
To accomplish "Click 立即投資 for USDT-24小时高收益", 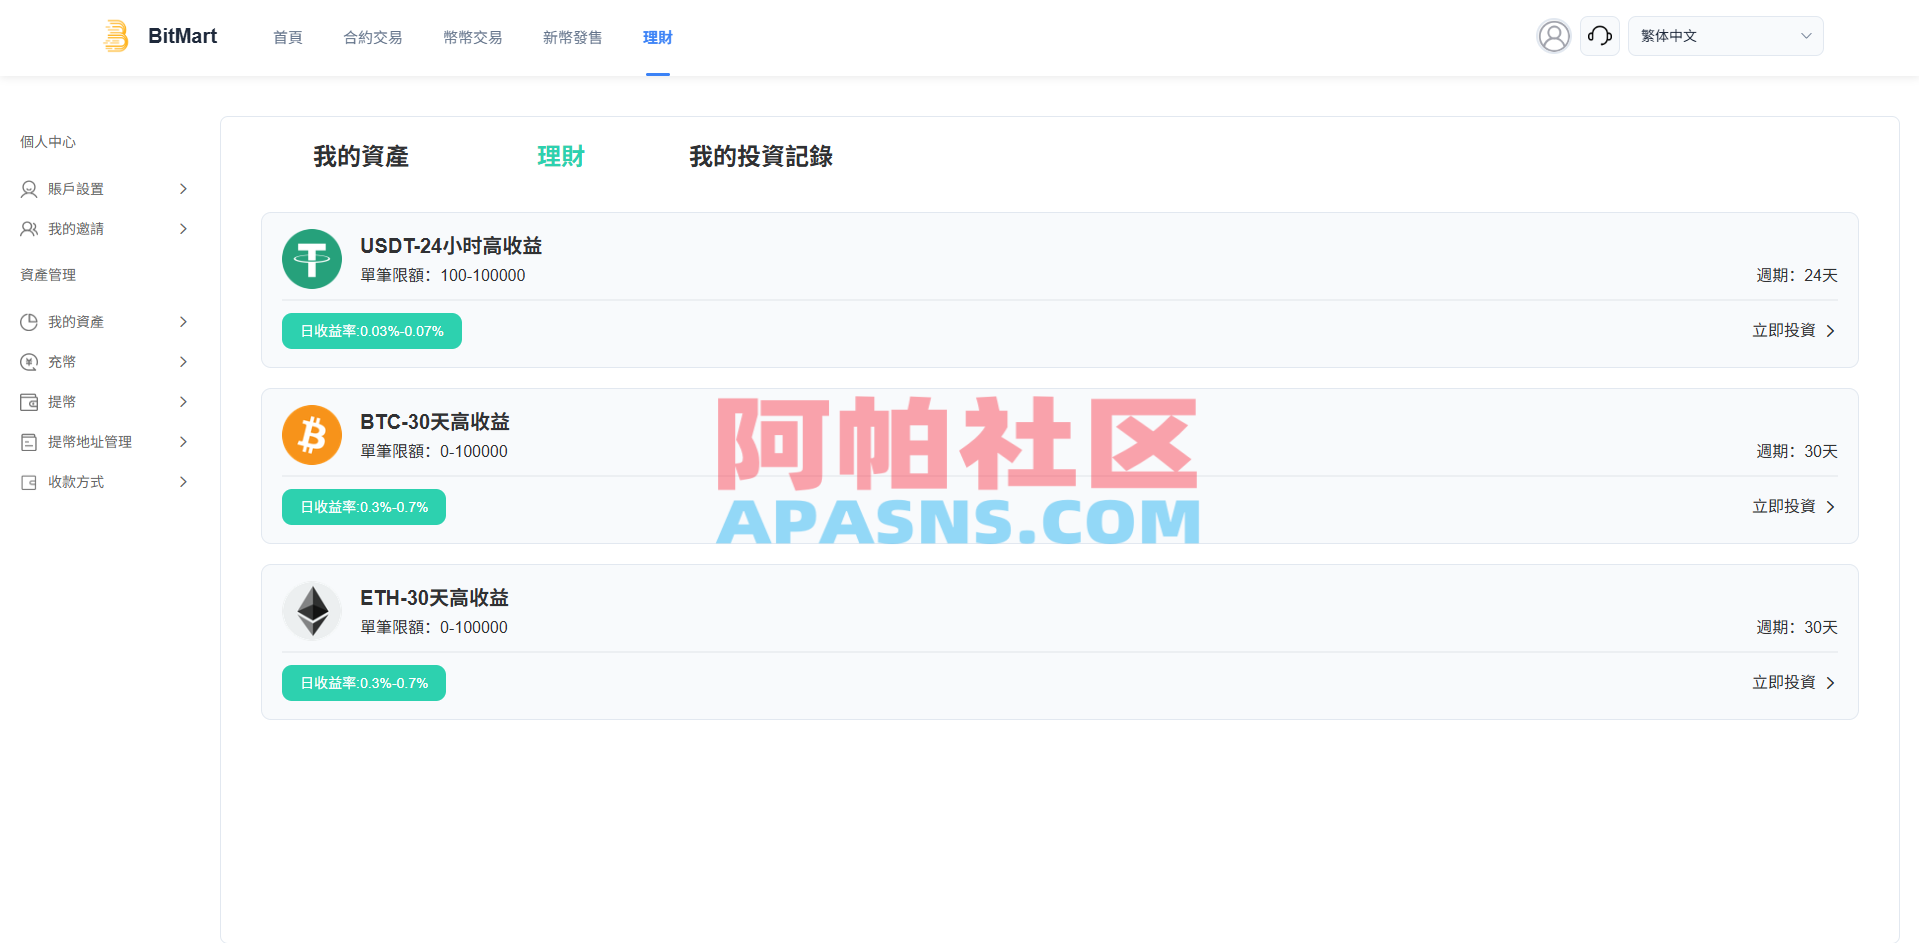I will pyautogui.click(x=1794, y=331).
